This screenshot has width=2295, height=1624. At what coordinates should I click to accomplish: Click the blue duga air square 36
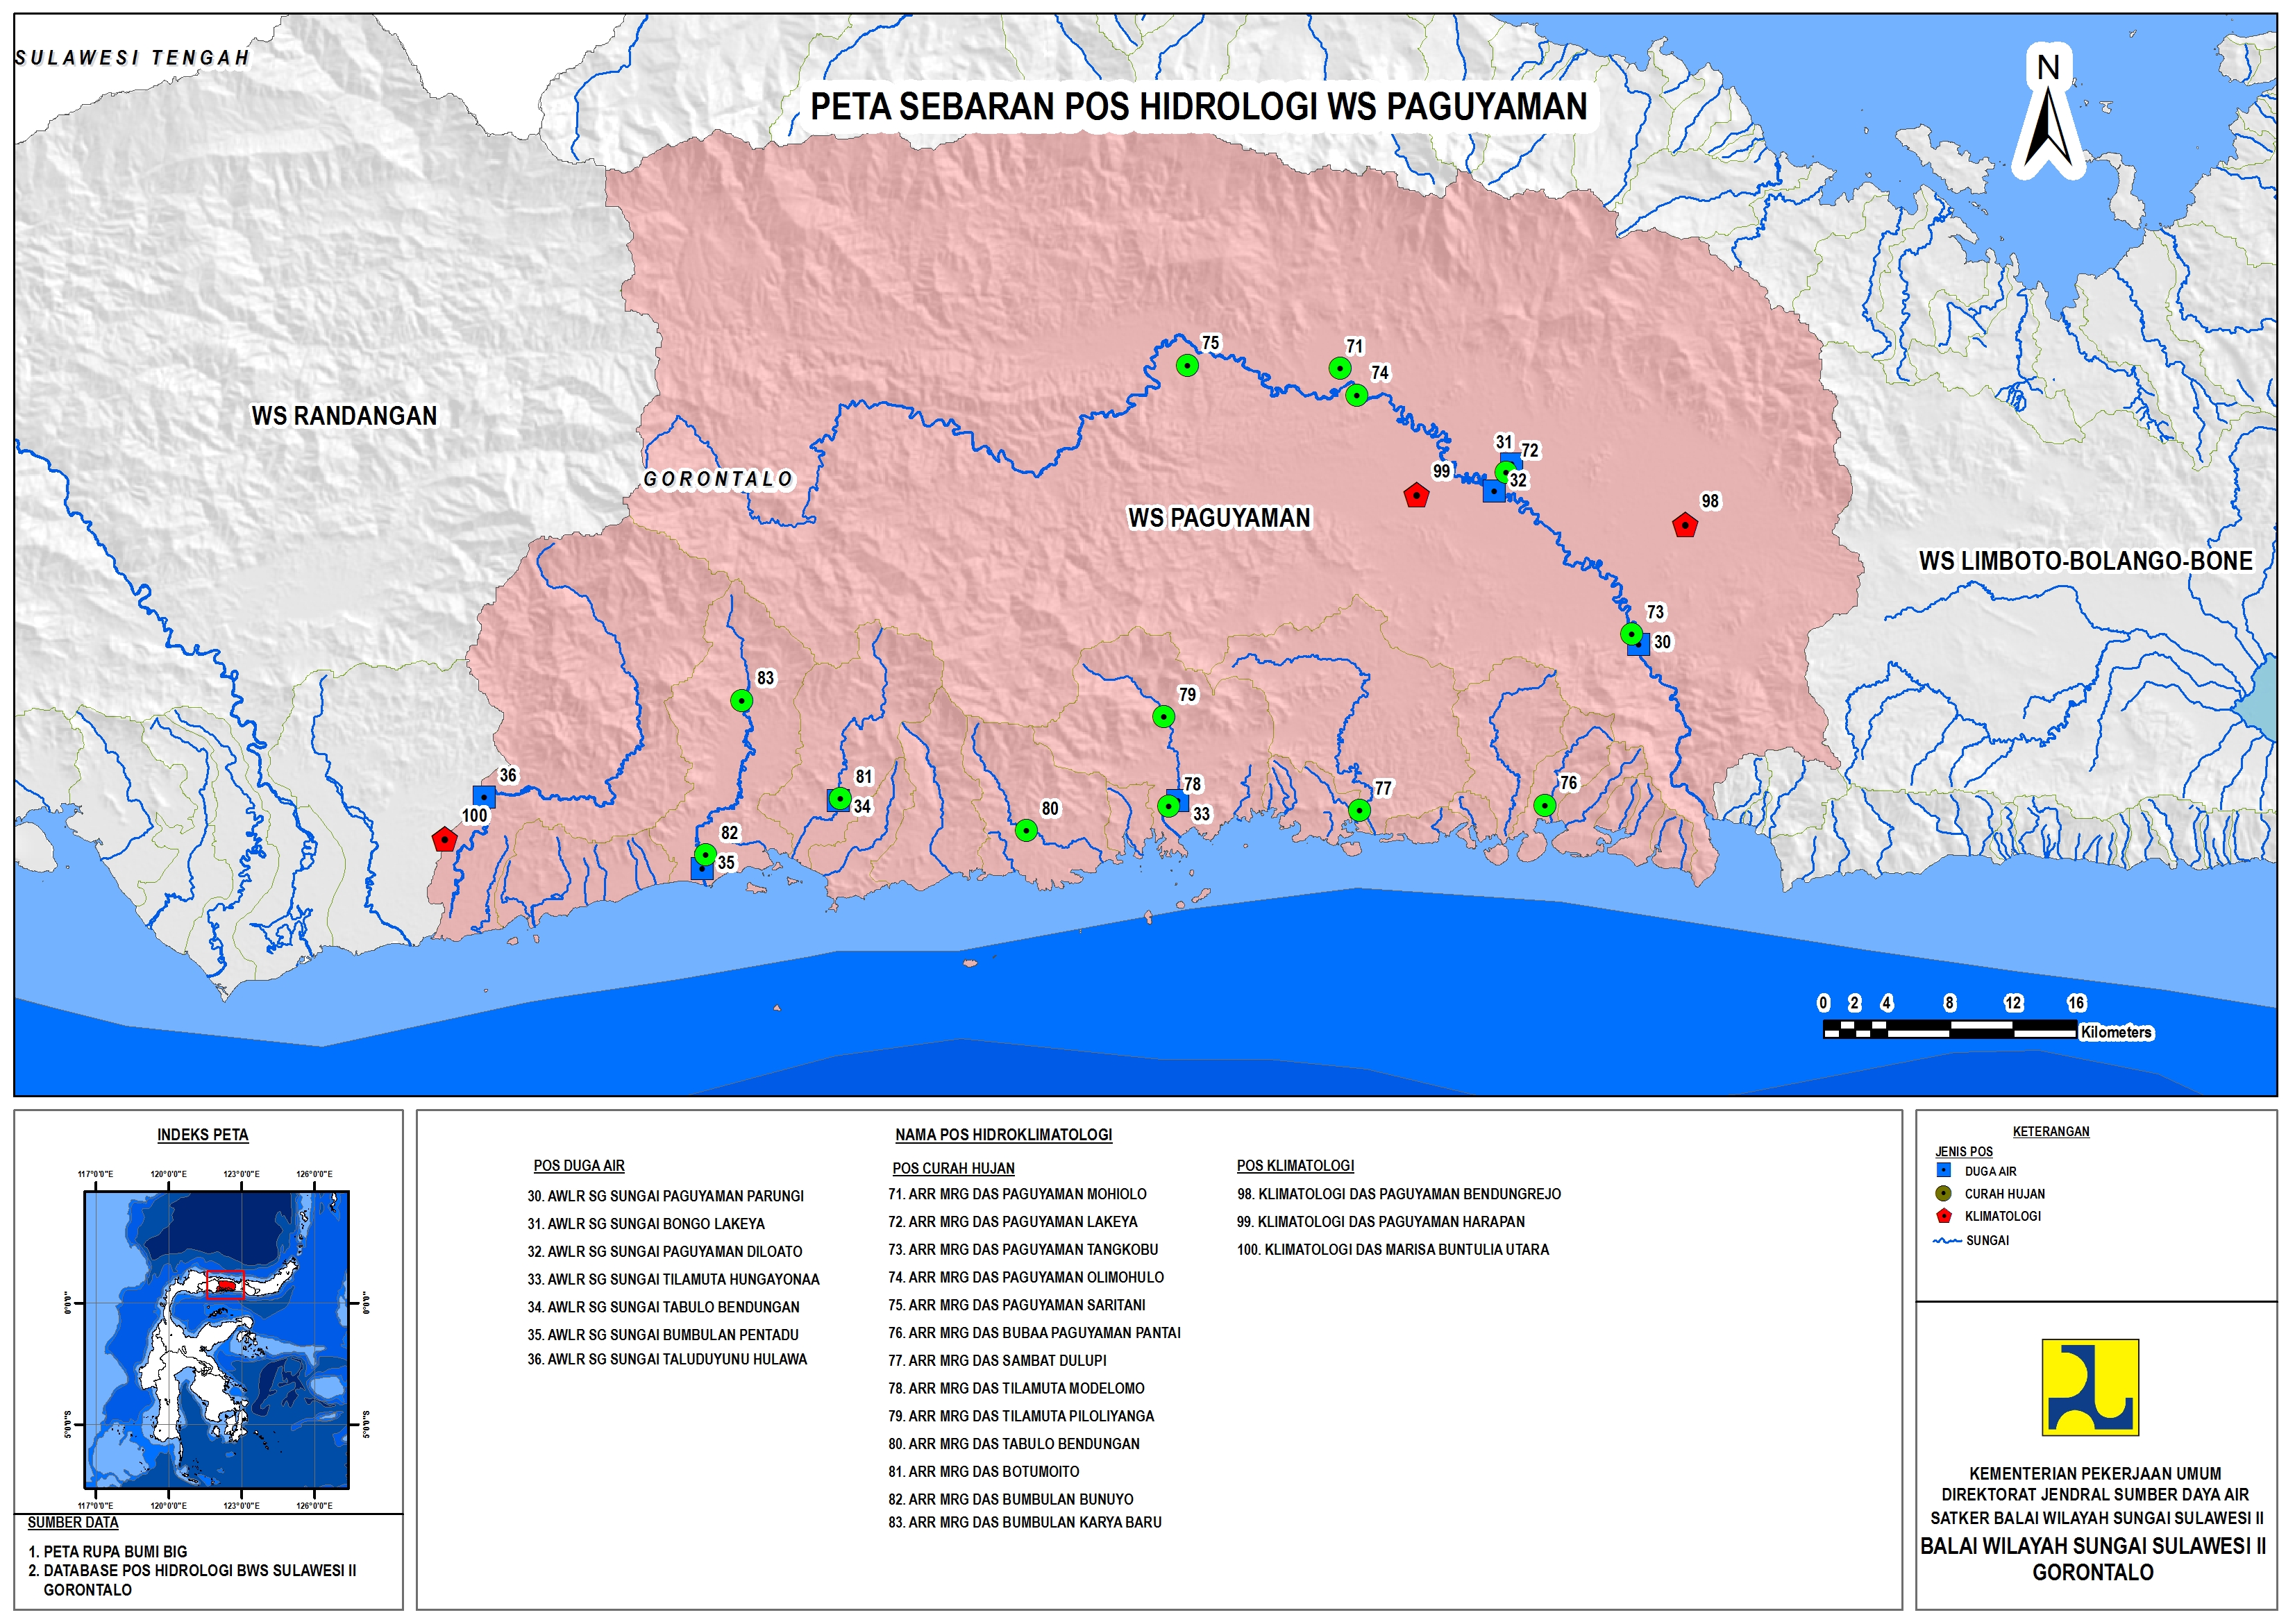pos(484,797)
